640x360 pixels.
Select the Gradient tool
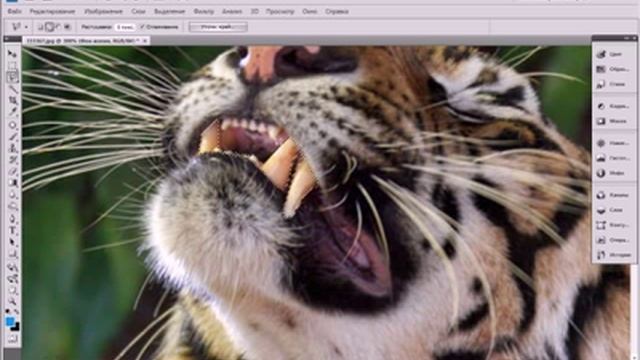pyautogui.click(x=13, y=183)
